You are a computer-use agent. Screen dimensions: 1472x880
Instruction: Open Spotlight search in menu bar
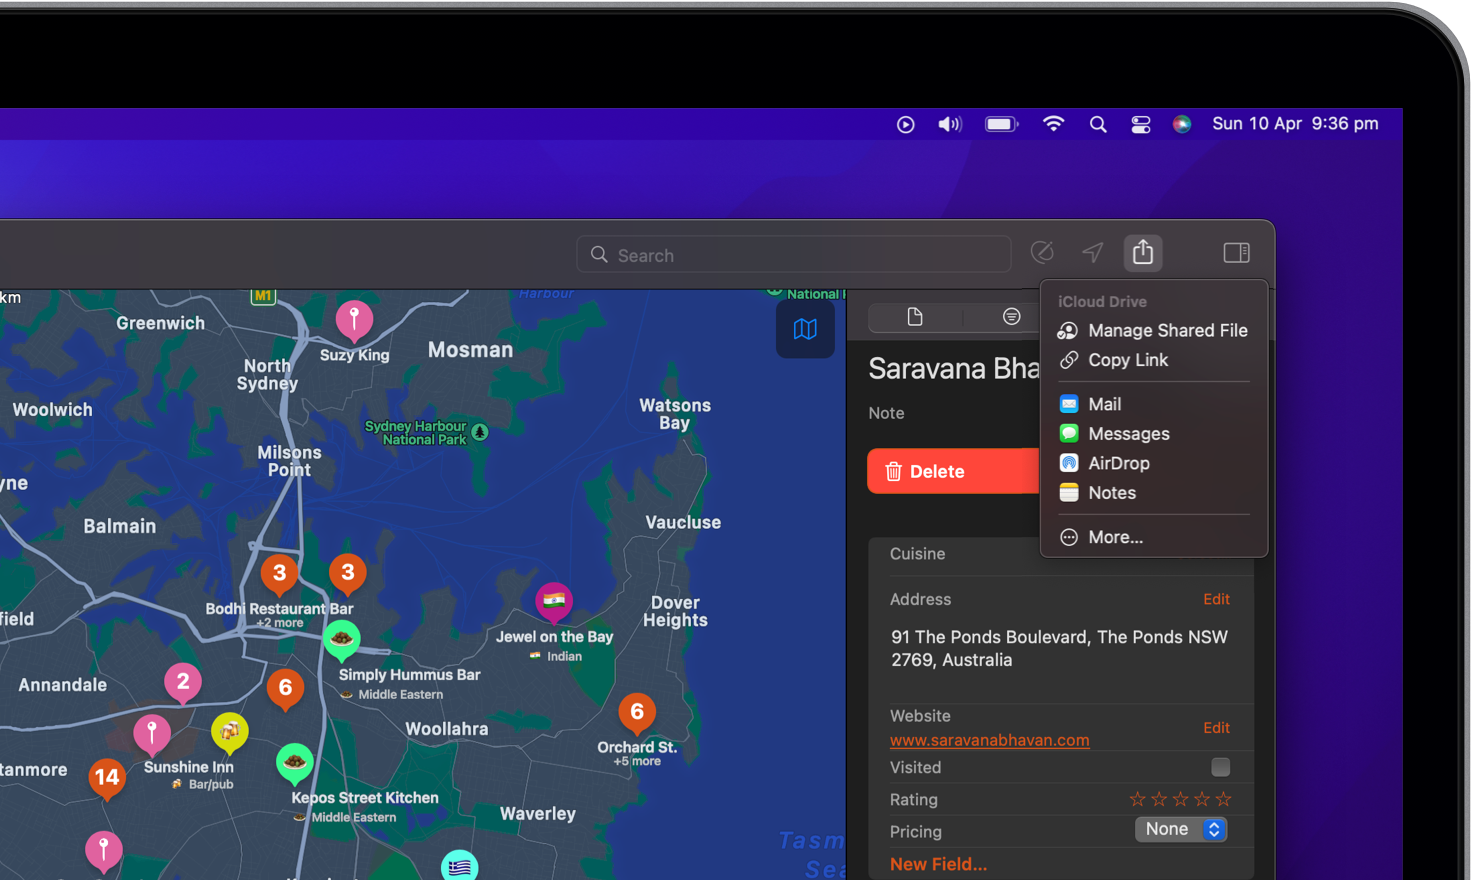(1098, 124)
